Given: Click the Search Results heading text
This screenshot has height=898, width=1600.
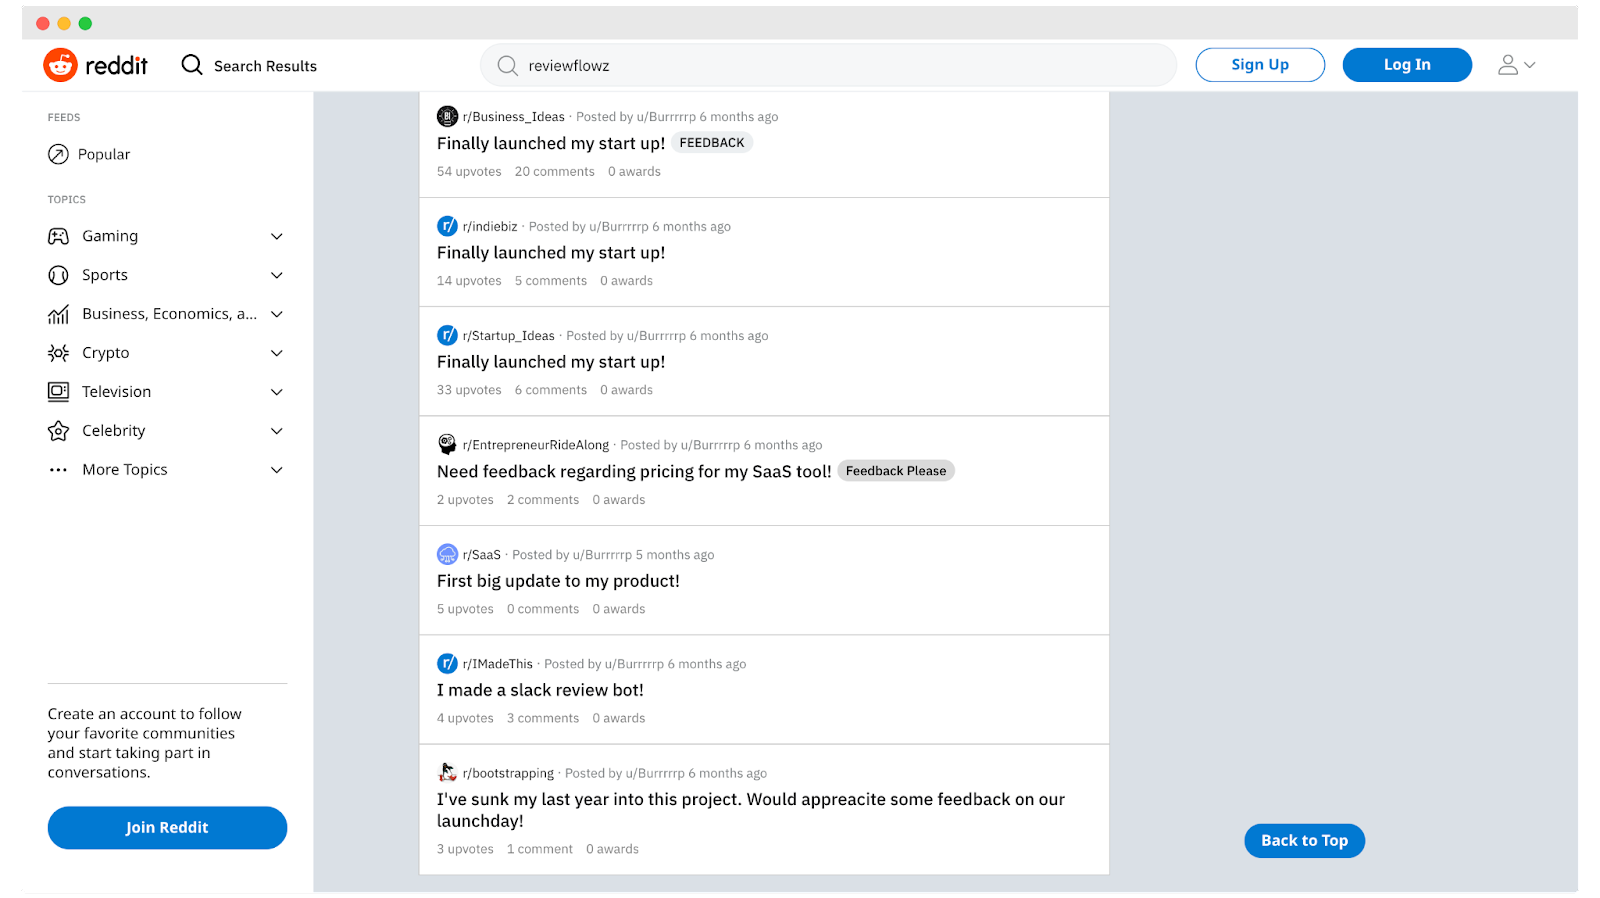Looking at the screenshot, I should [x=265, y=66].
